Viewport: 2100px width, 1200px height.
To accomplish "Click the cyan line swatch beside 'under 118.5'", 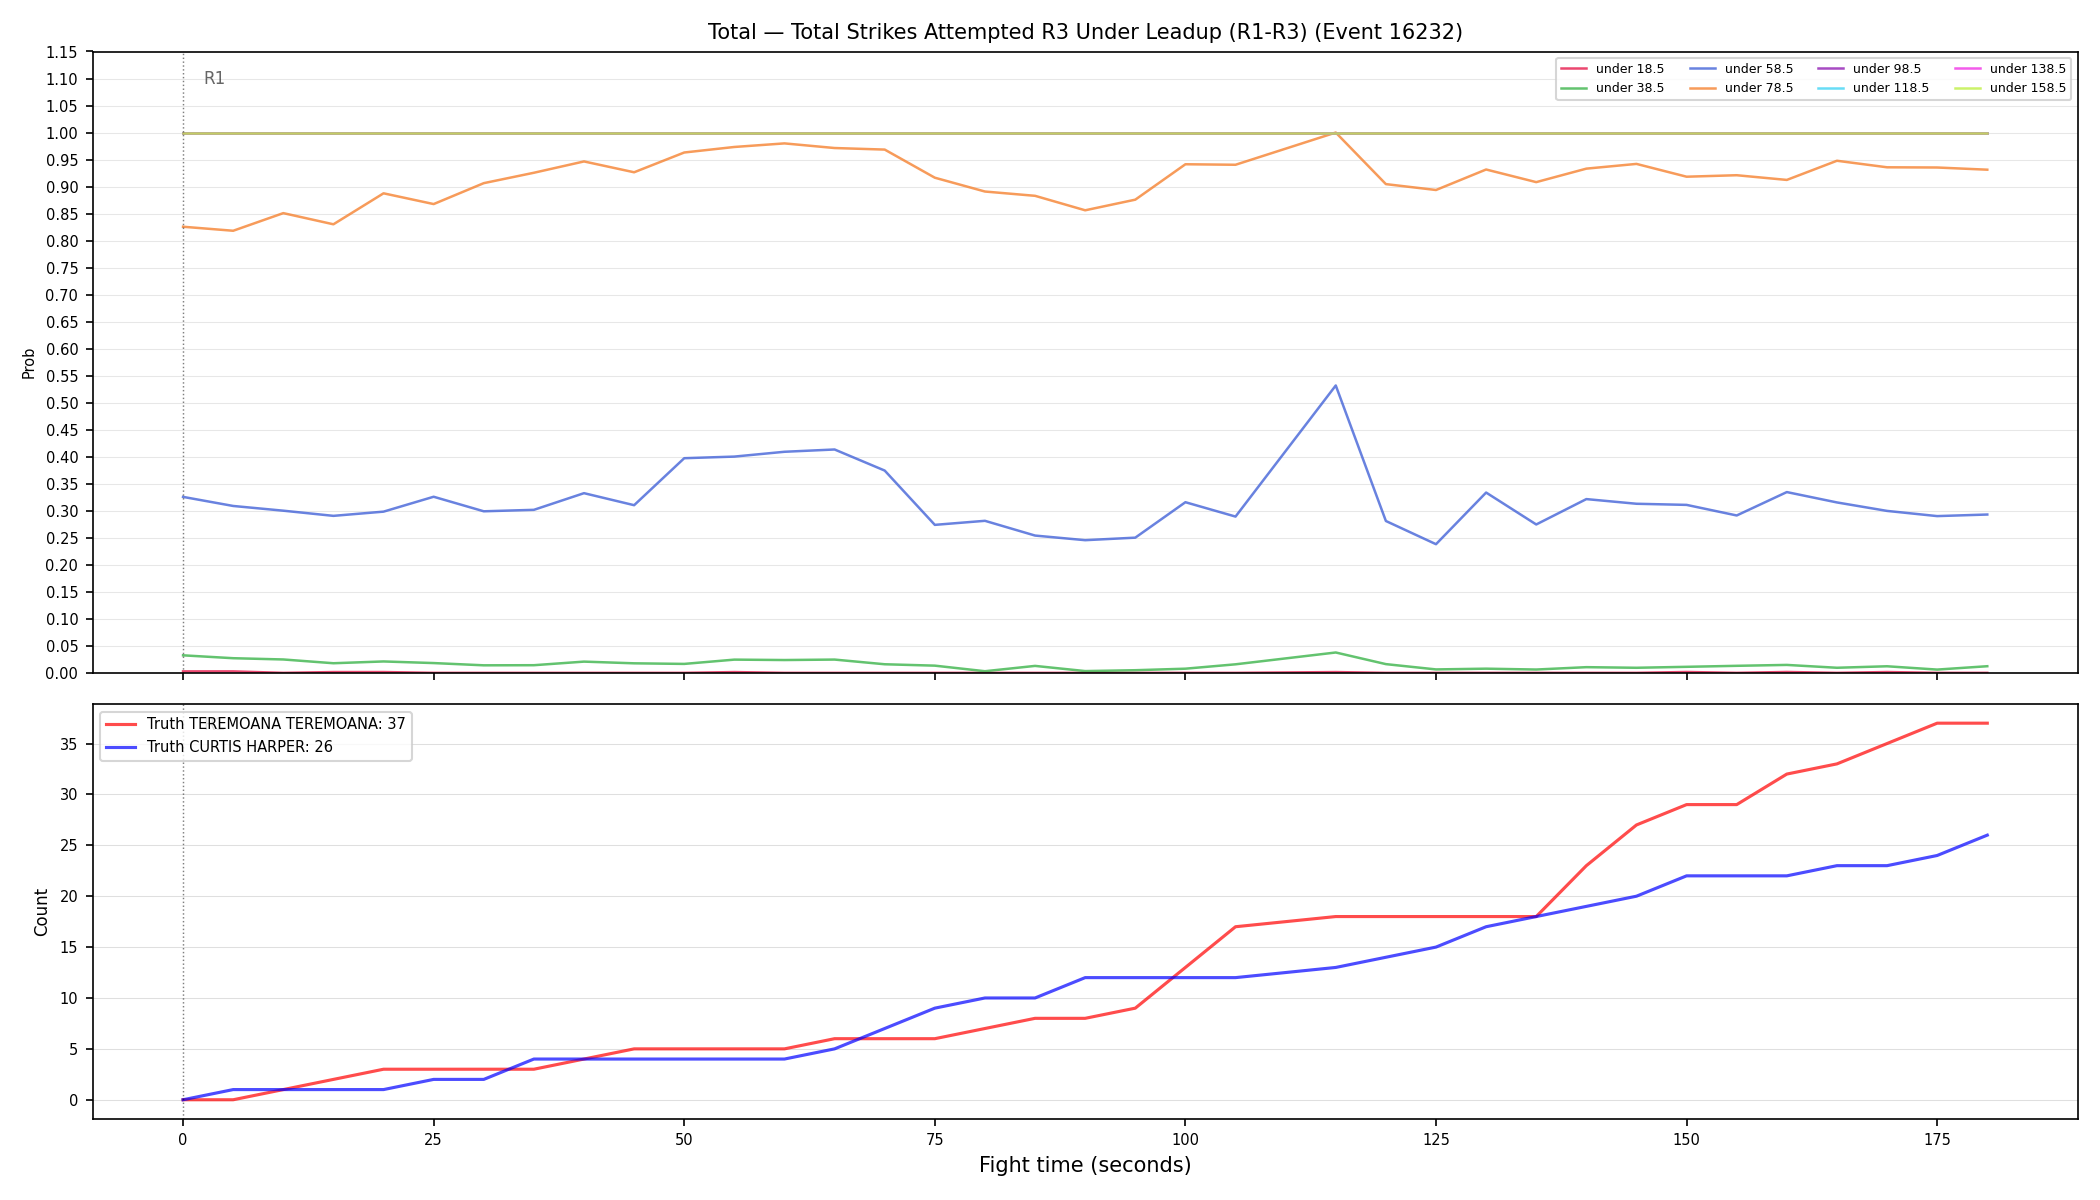I will click(x=1831, y=88).
